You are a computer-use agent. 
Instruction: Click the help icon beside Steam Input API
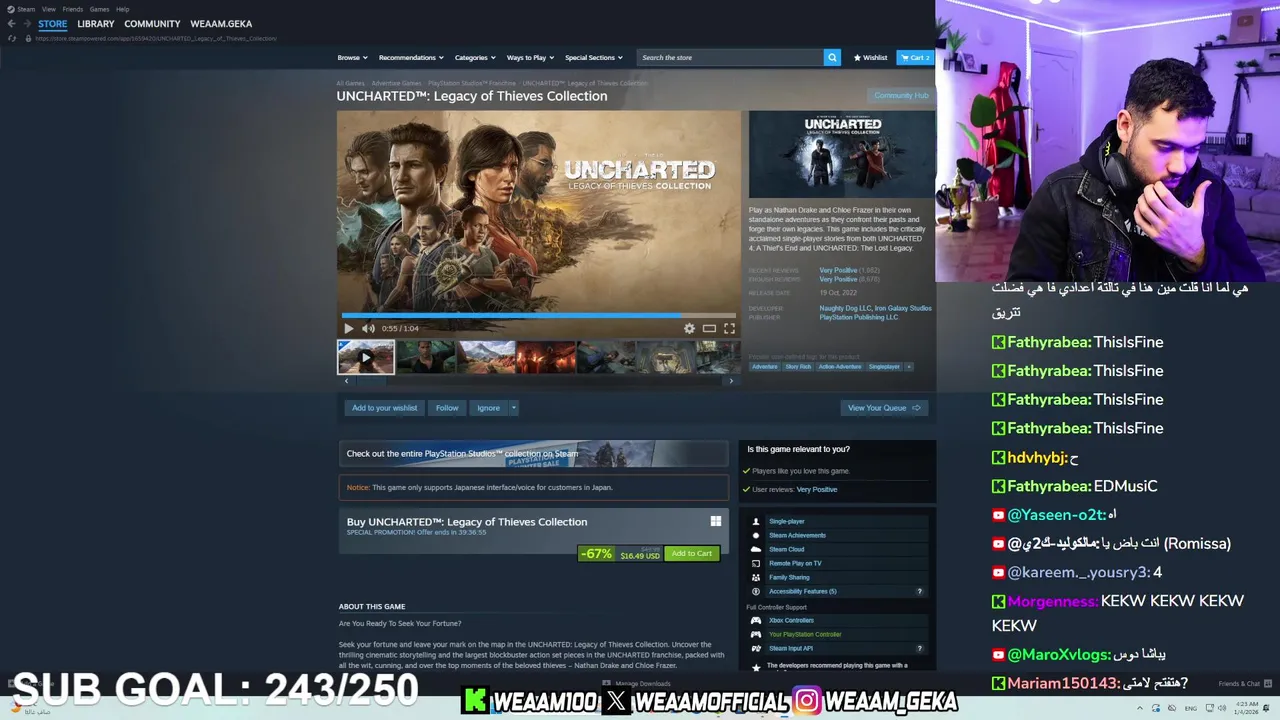pos(920,648)
